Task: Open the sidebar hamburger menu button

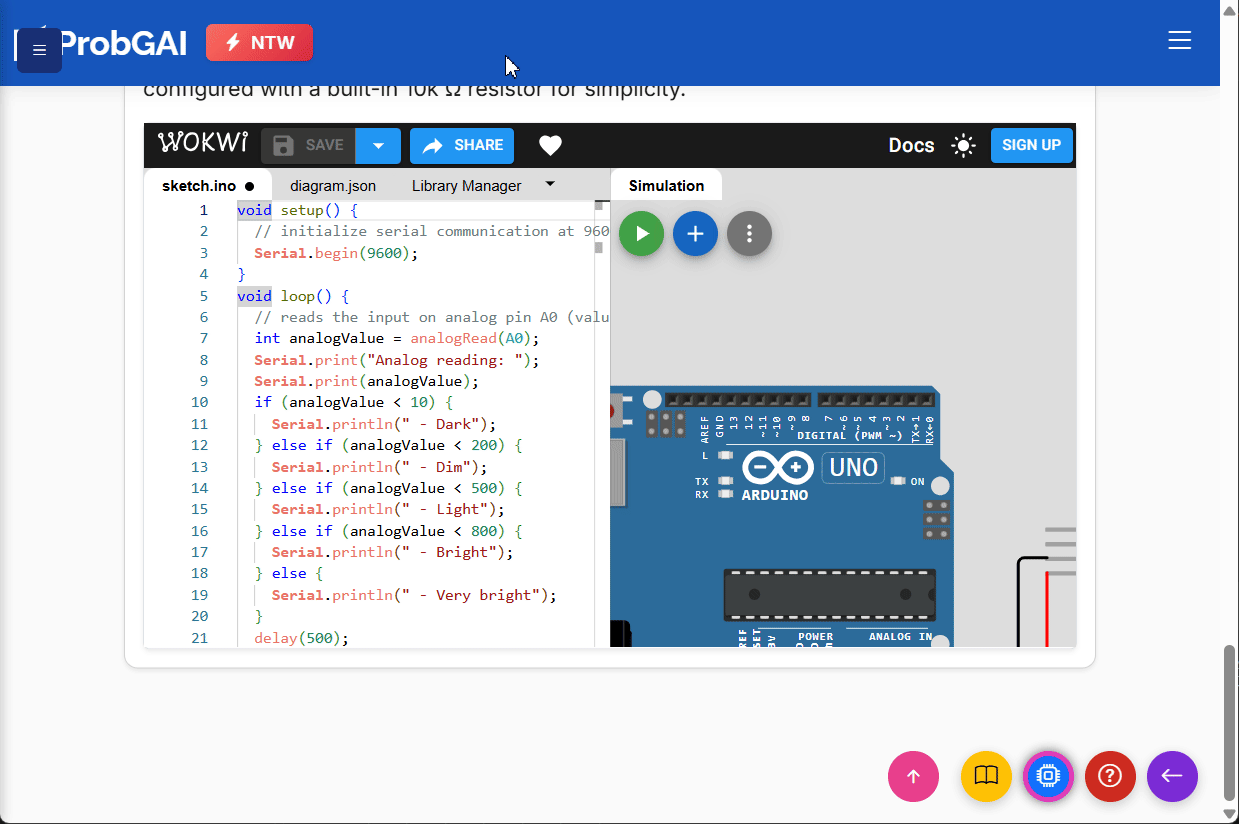Action: pyautogui.click(x=40, y=50)
